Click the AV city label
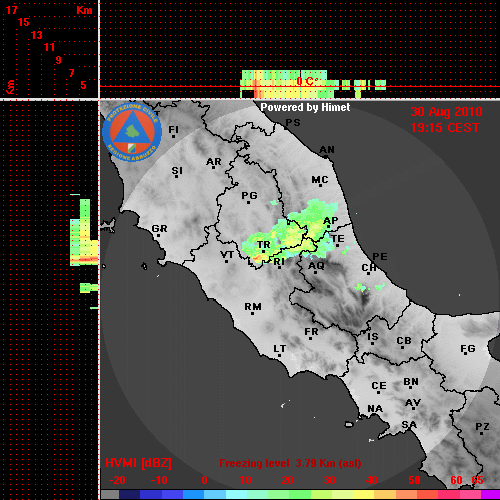500x500 pixels. [413, 403]
